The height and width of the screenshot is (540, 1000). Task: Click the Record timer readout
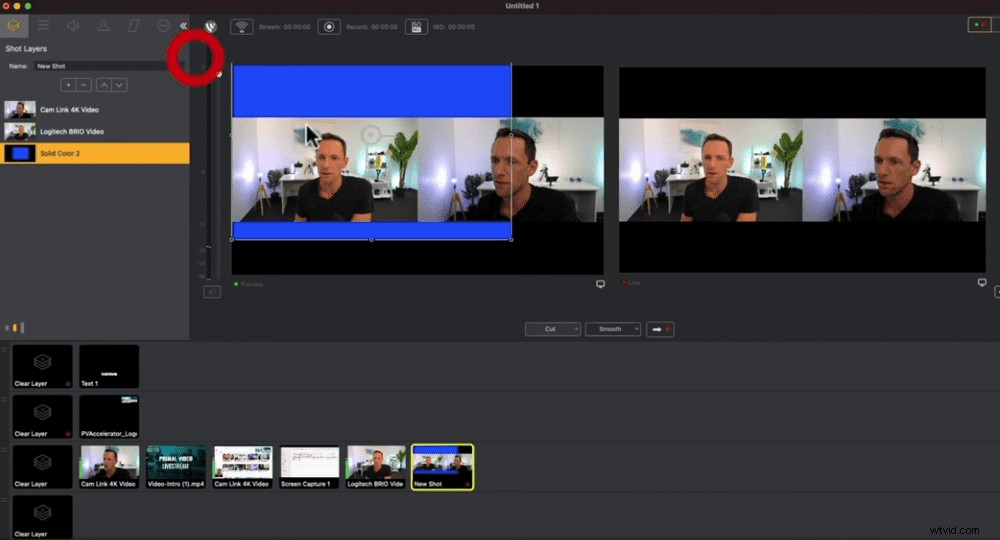372,27
